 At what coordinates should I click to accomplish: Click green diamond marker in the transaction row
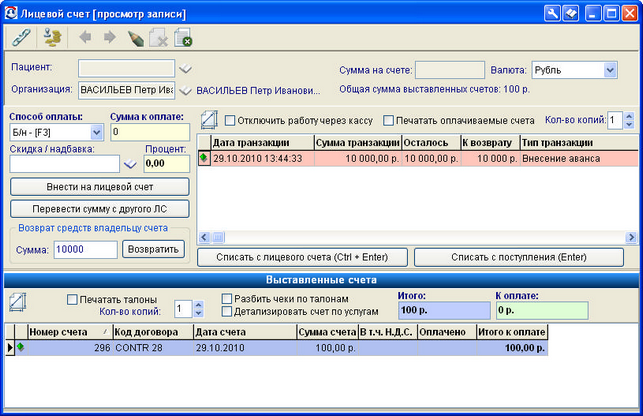(204, 158)
